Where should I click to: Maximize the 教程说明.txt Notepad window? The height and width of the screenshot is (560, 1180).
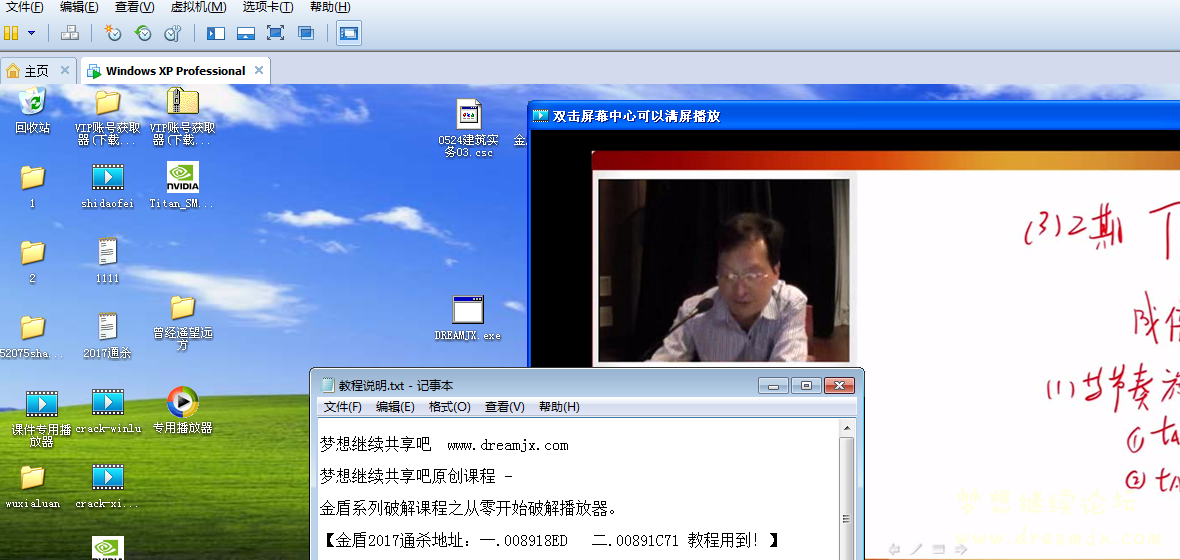tap(807, 385)
